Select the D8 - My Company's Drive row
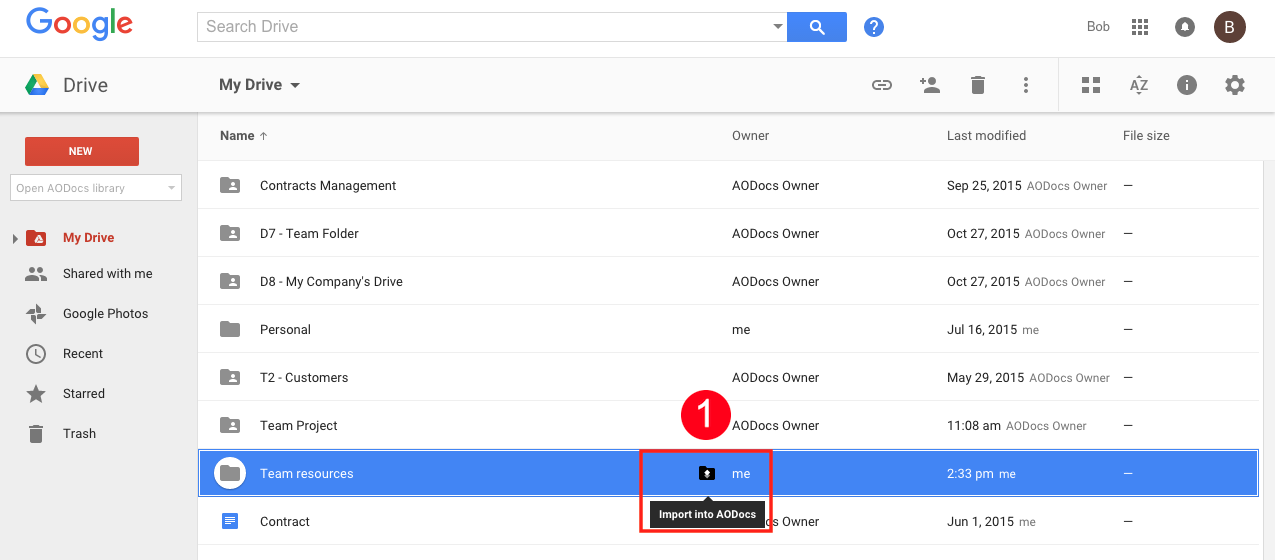1275x560 pixels. click(x=728, y=282)
